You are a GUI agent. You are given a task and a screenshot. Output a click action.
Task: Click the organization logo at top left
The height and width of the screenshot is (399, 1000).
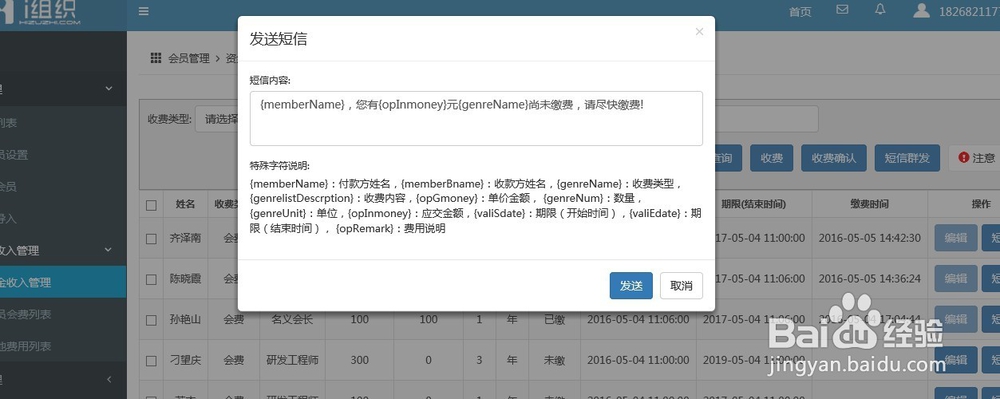pos(41,13)
